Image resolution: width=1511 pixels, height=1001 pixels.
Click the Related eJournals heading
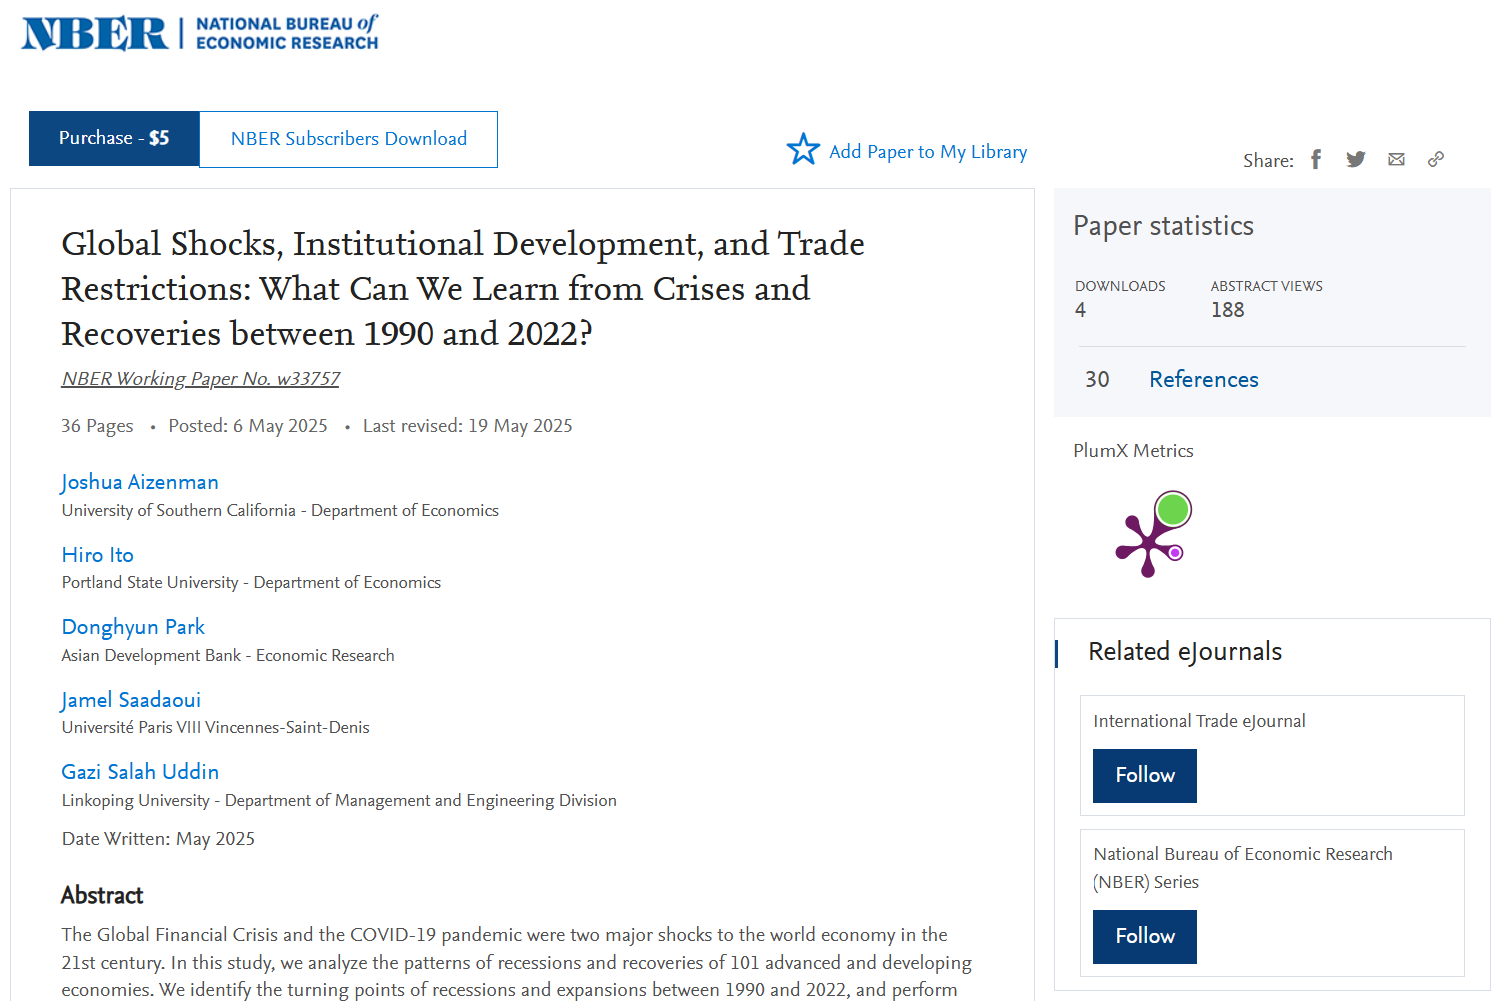pos(1185,652)
